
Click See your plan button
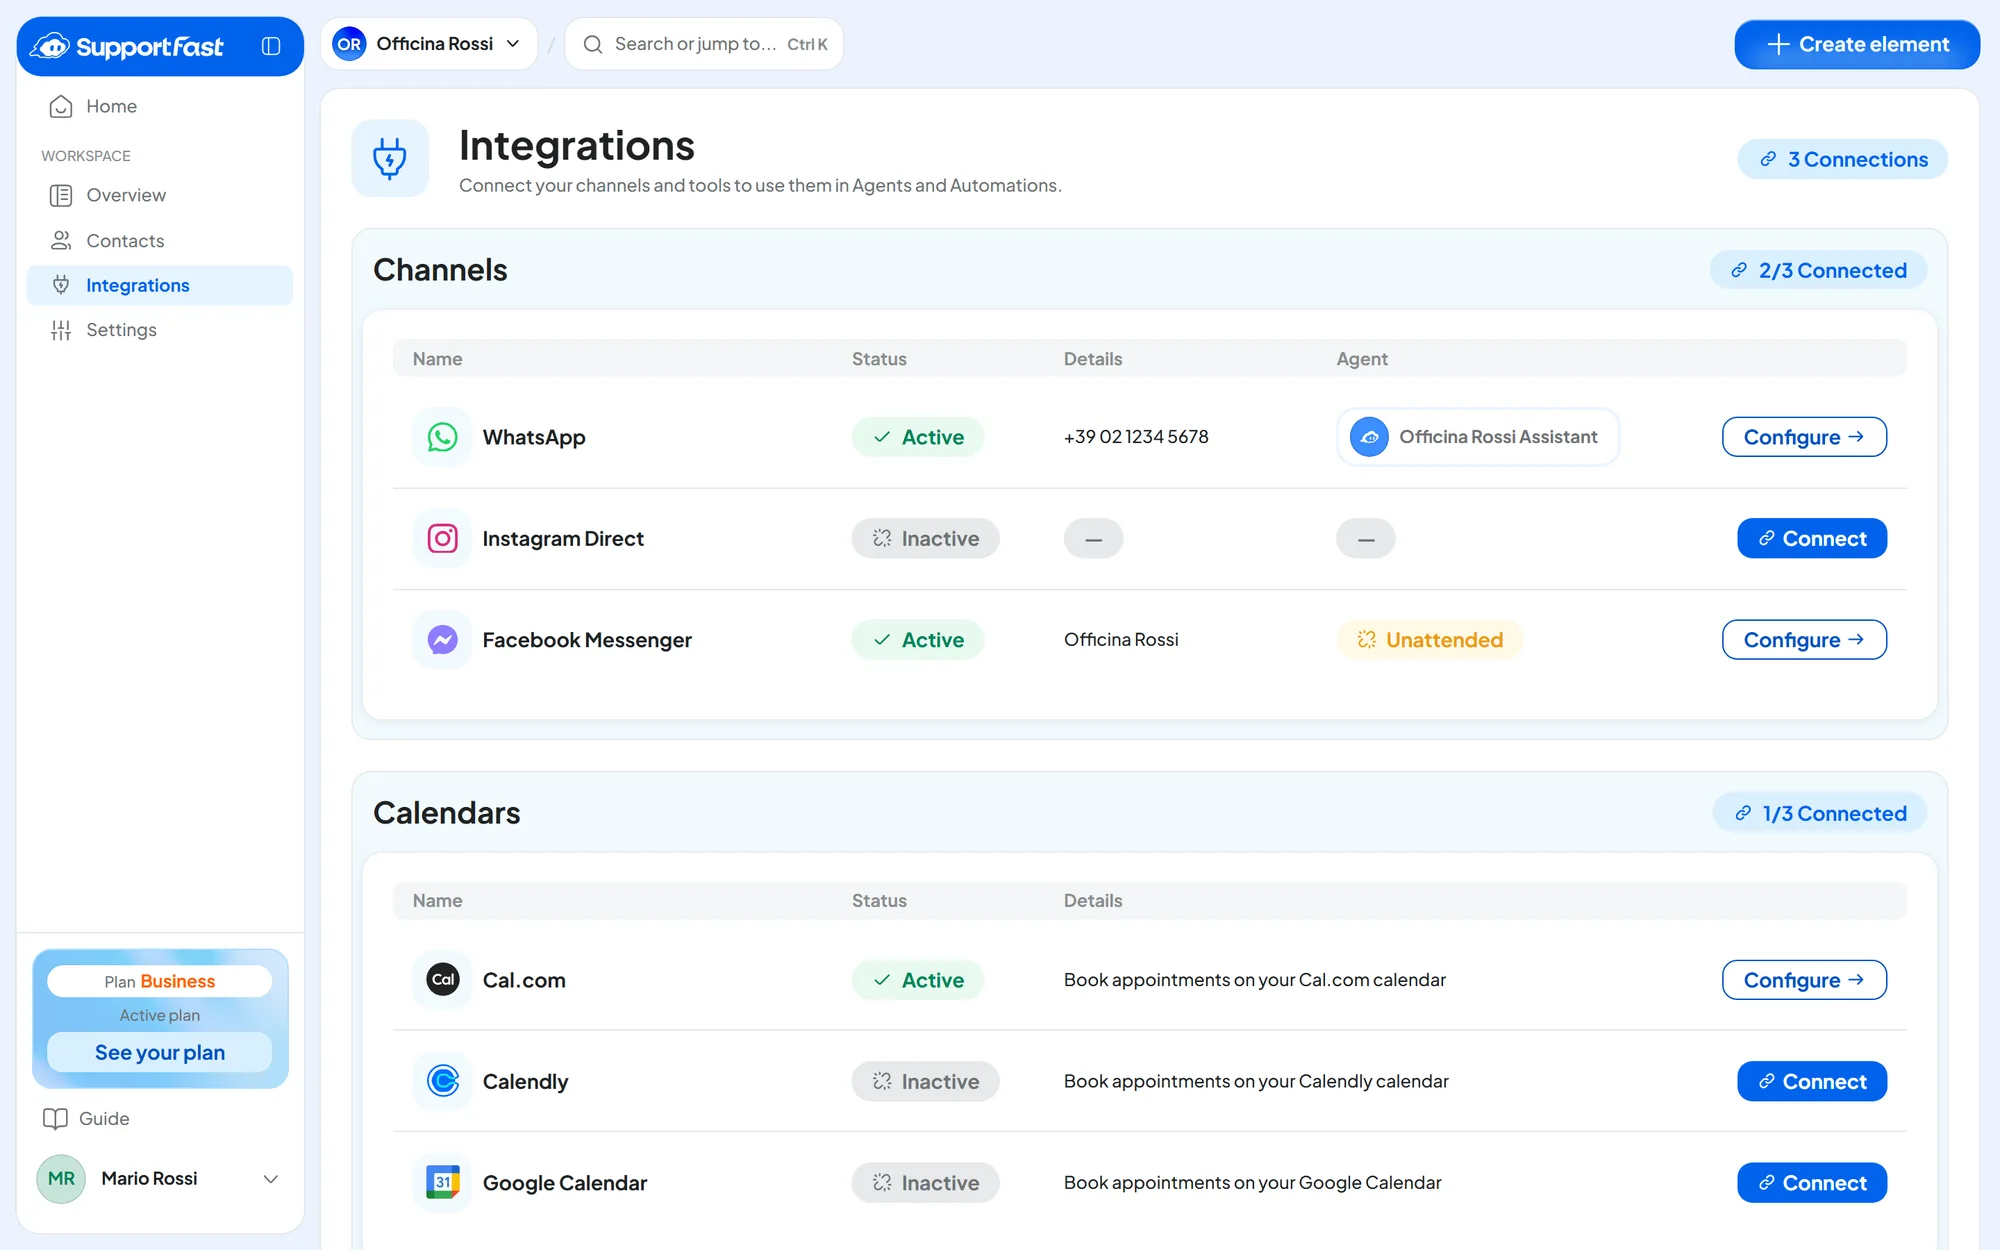point(160,1053)
